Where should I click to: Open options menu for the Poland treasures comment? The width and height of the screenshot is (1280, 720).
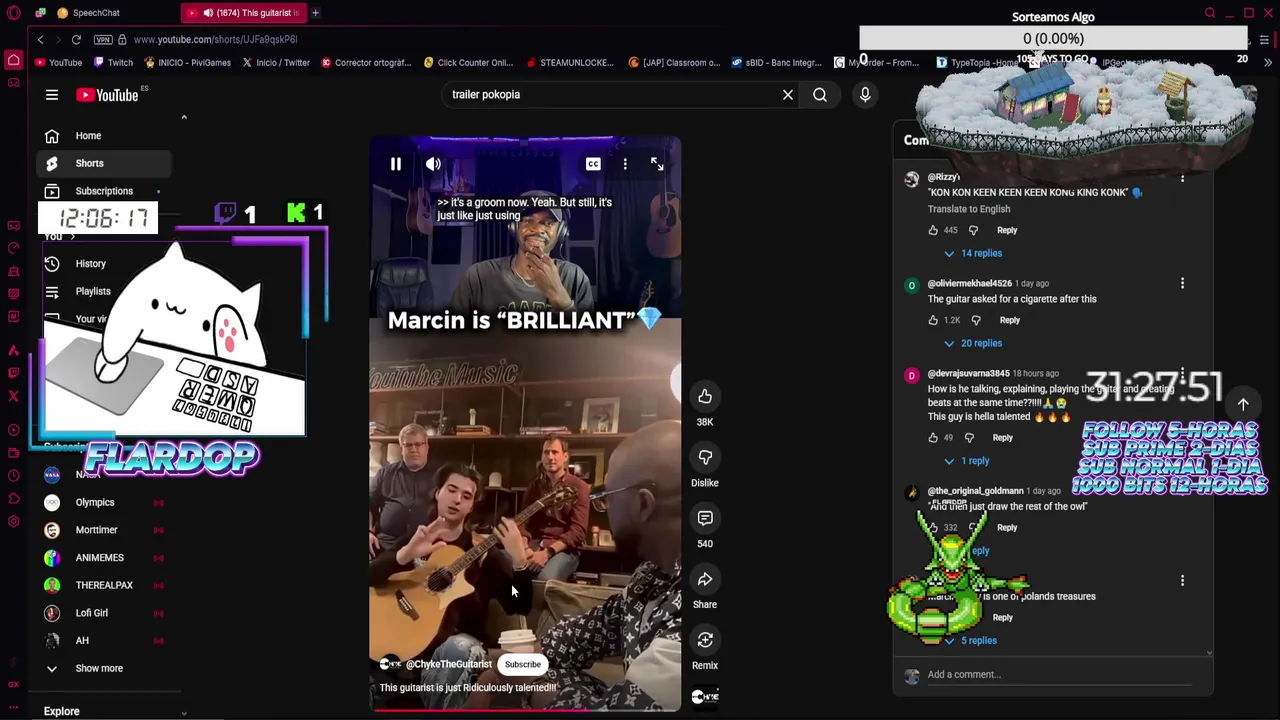[x=1182, y=581]
